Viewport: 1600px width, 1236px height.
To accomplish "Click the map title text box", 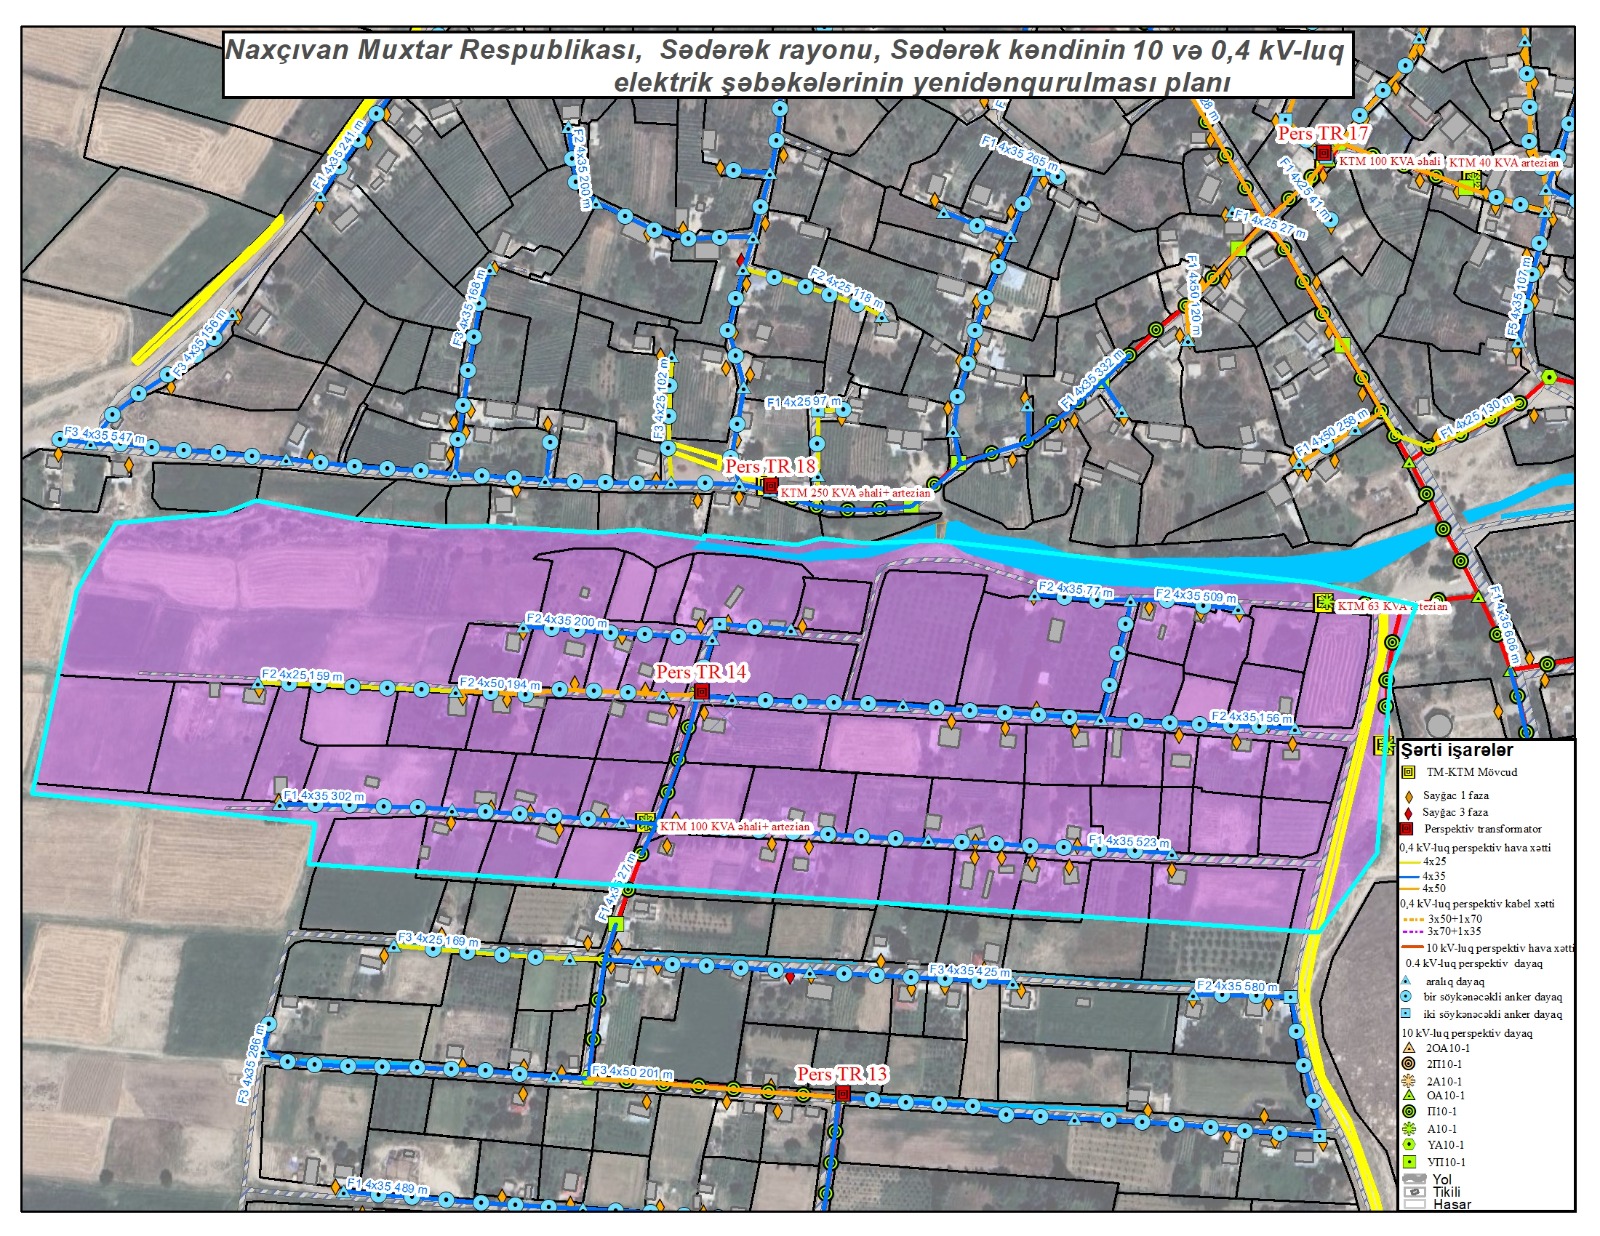I will click(787, 65).
